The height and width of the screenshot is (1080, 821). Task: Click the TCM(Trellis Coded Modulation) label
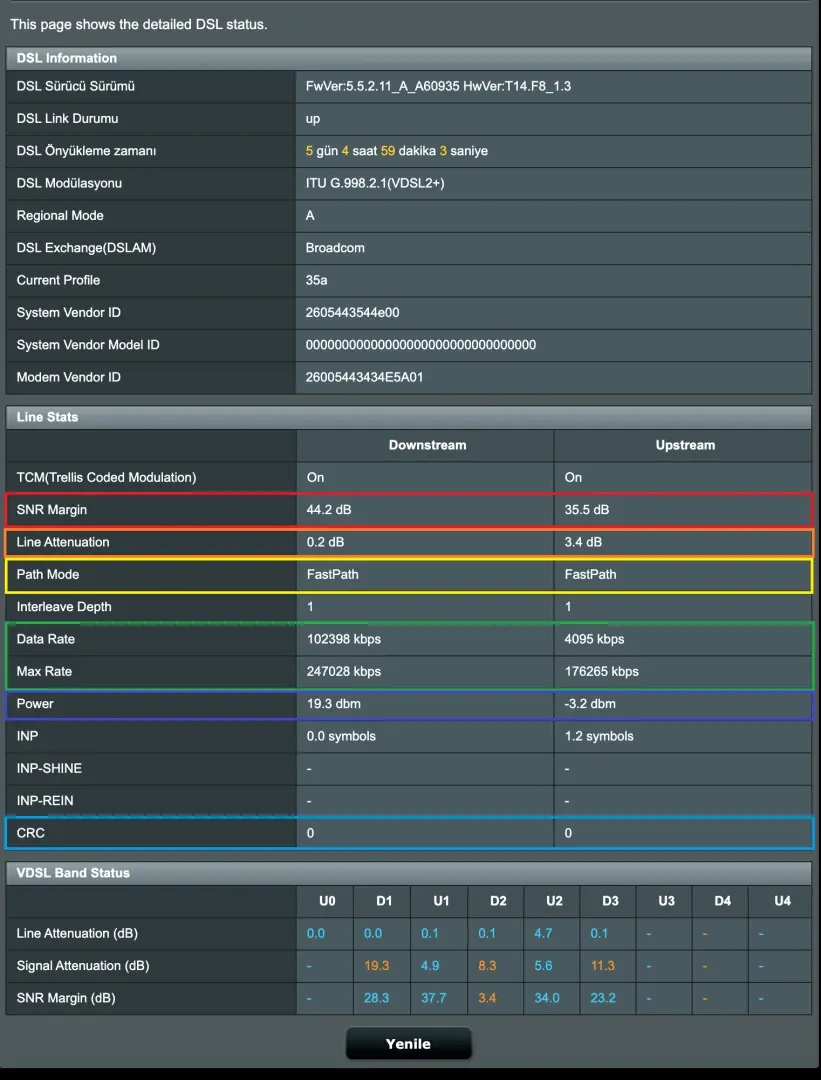point(106,477)
